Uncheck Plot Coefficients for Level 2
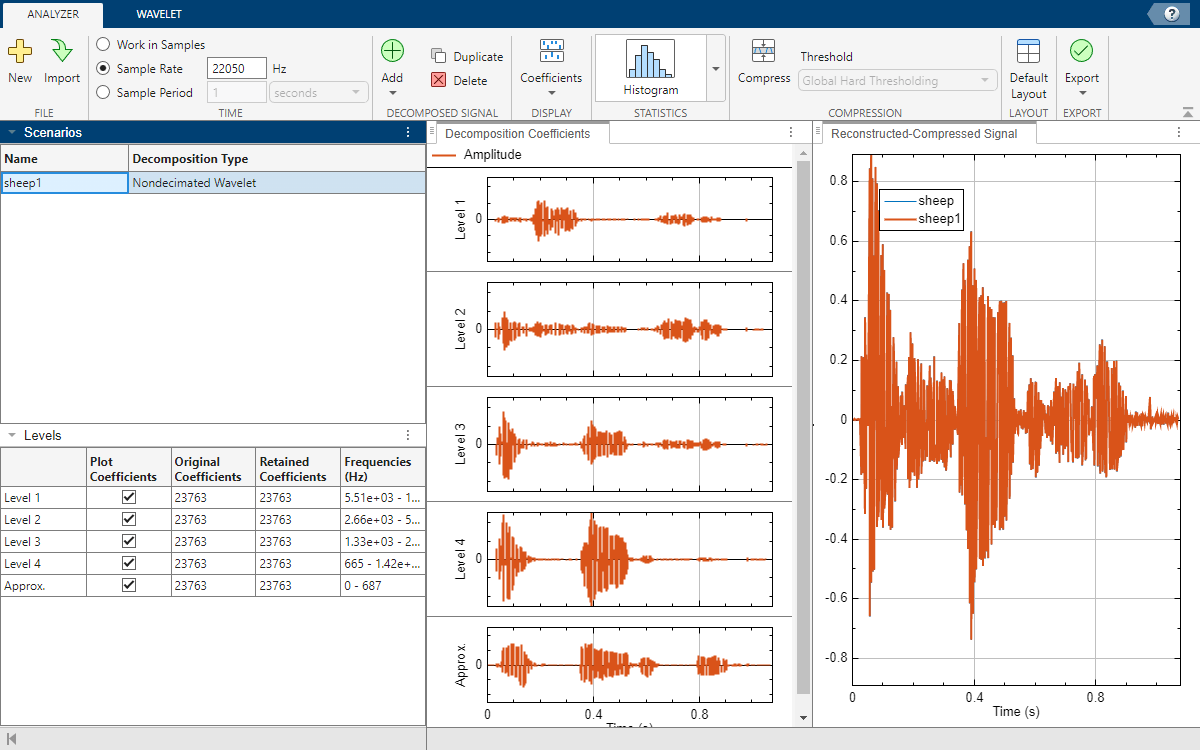The width and height of the screenshot is (1200, 750). click(x=128, y=520)
